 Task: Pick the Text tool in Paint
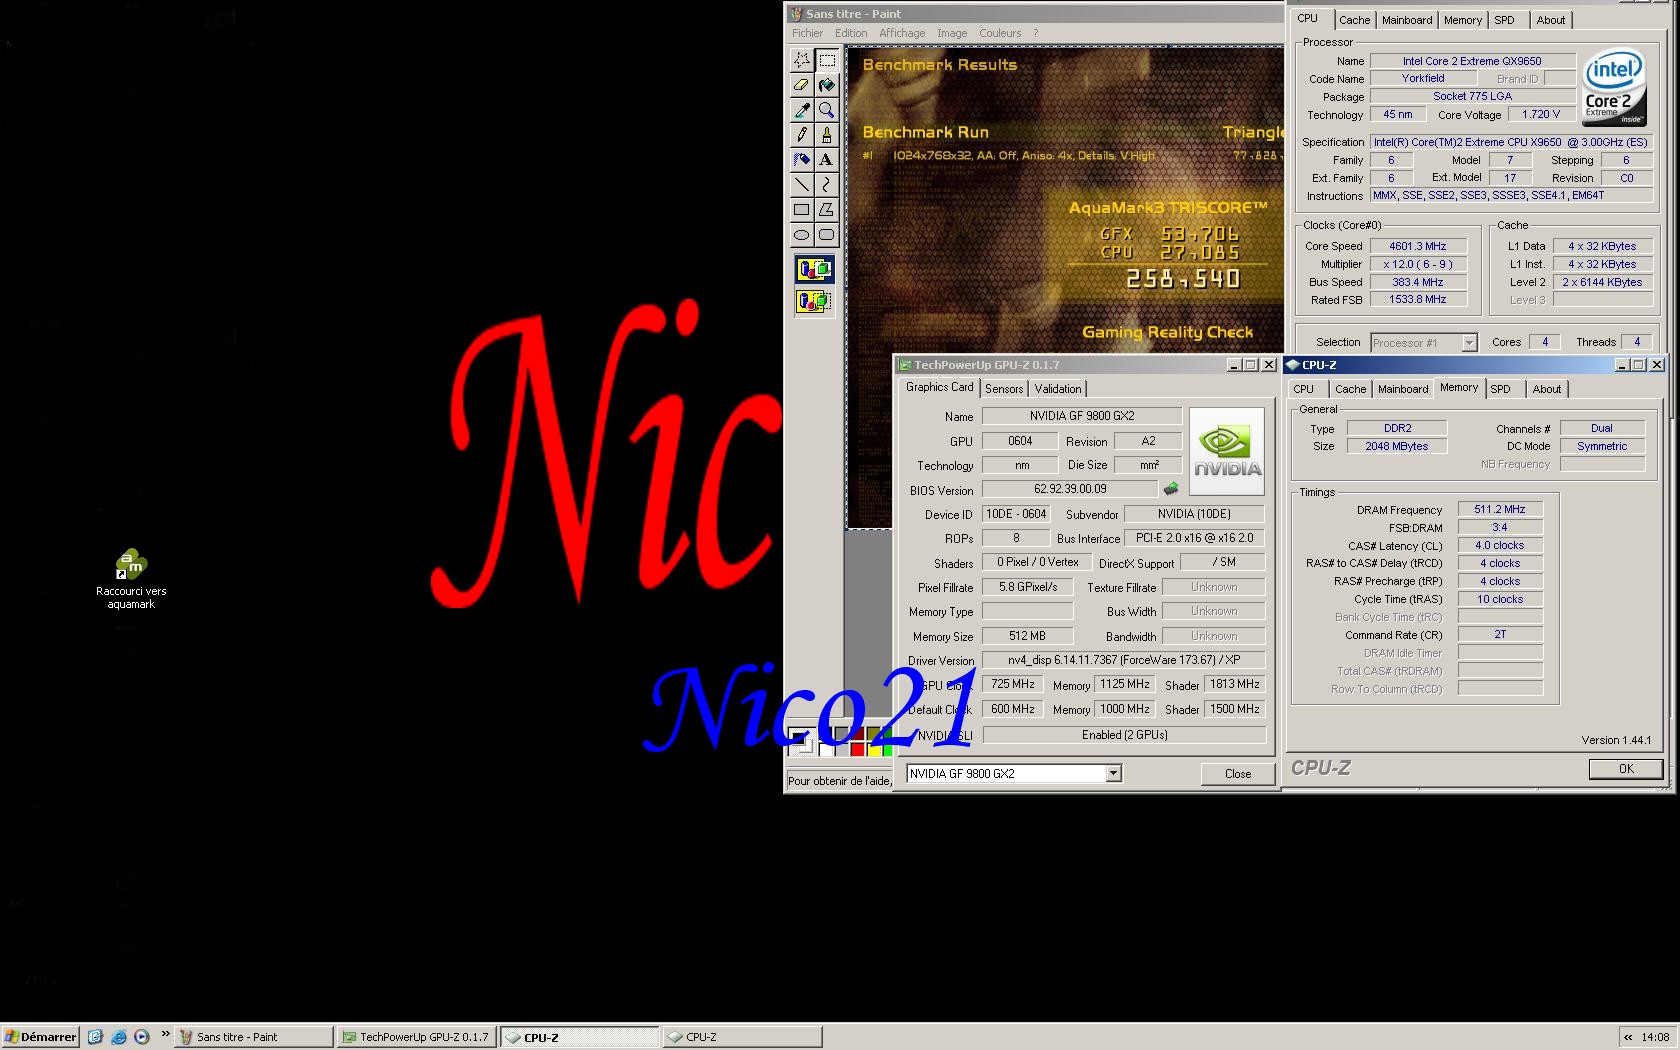click(827, 160)
